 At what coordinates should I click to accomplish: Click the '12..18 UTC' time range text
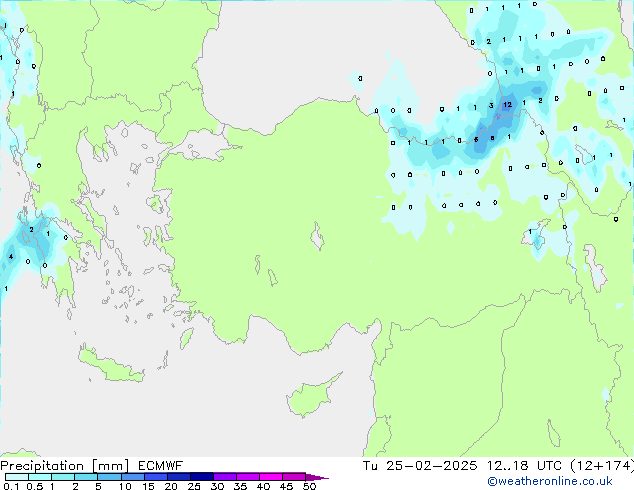(524, 466)
